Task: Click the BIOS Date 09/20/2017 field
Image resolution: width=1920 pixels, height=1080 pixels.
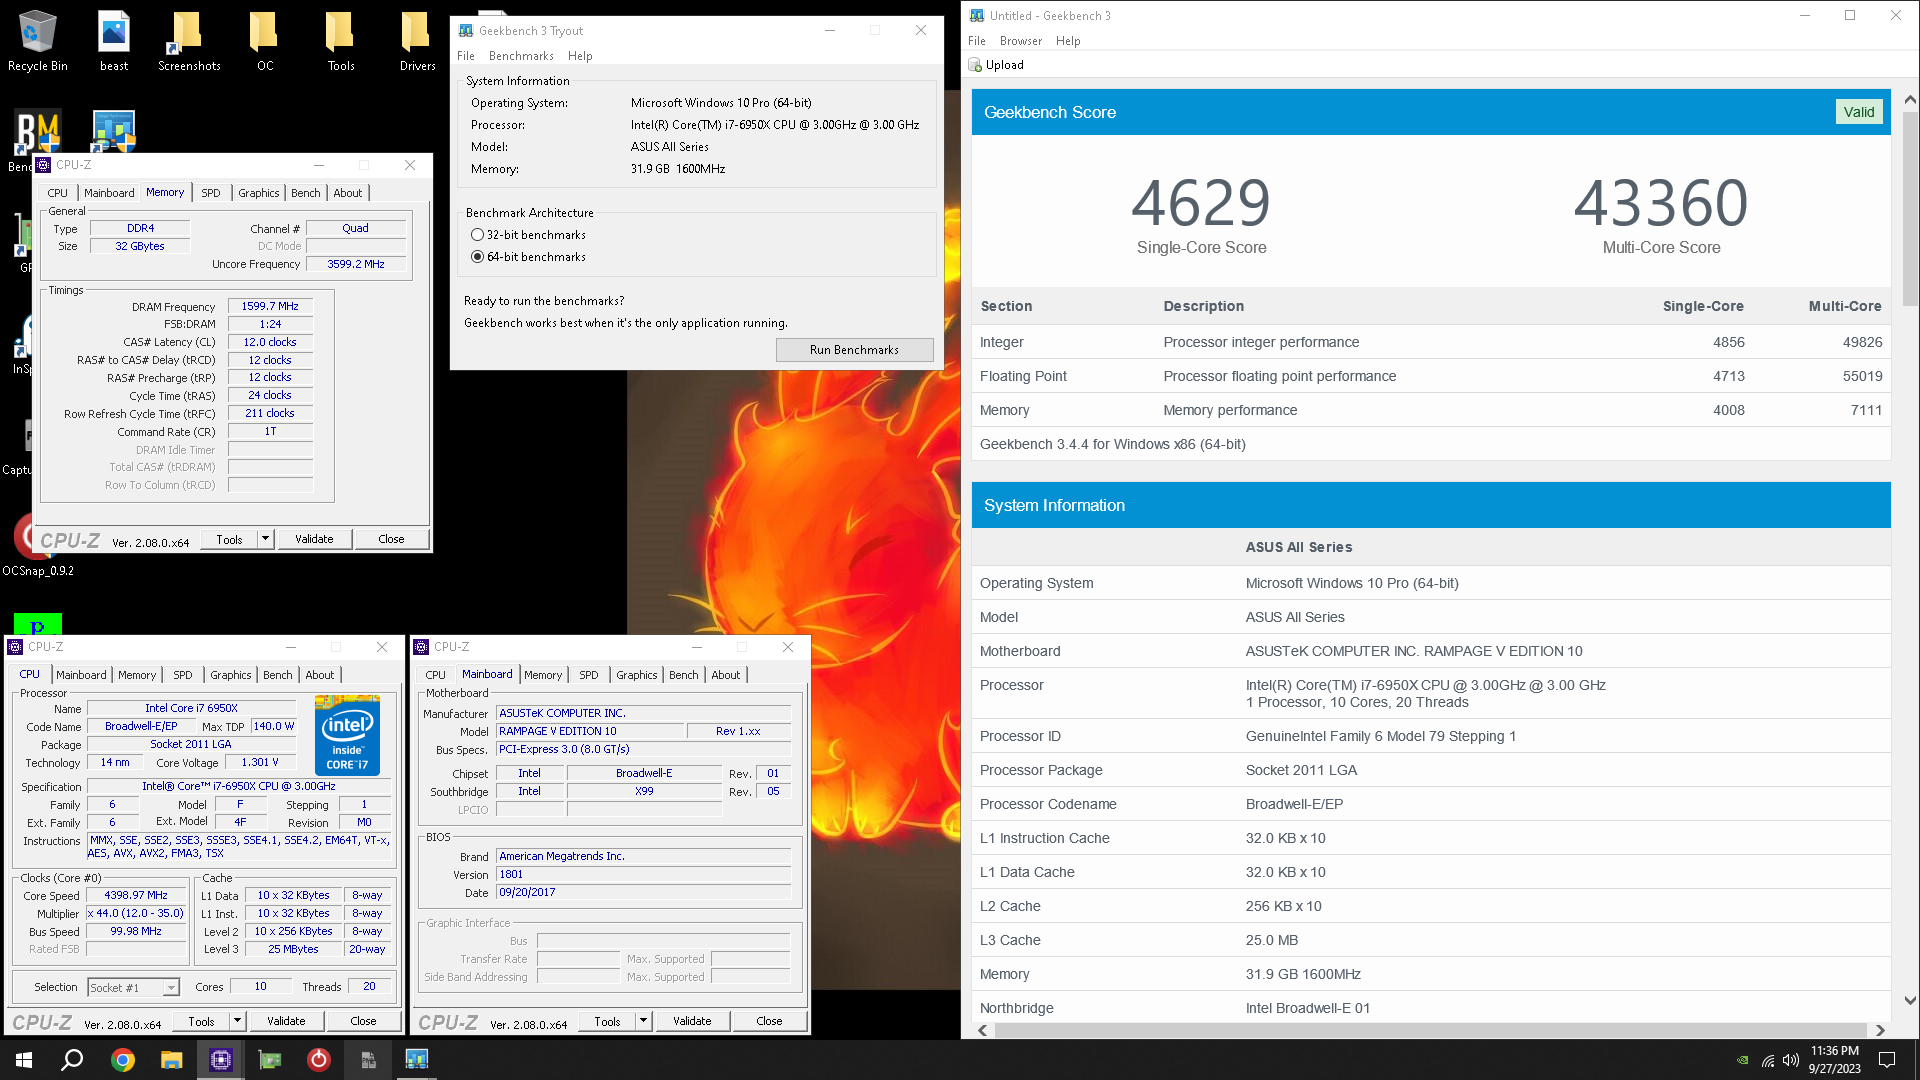Action: pos(643,893)
